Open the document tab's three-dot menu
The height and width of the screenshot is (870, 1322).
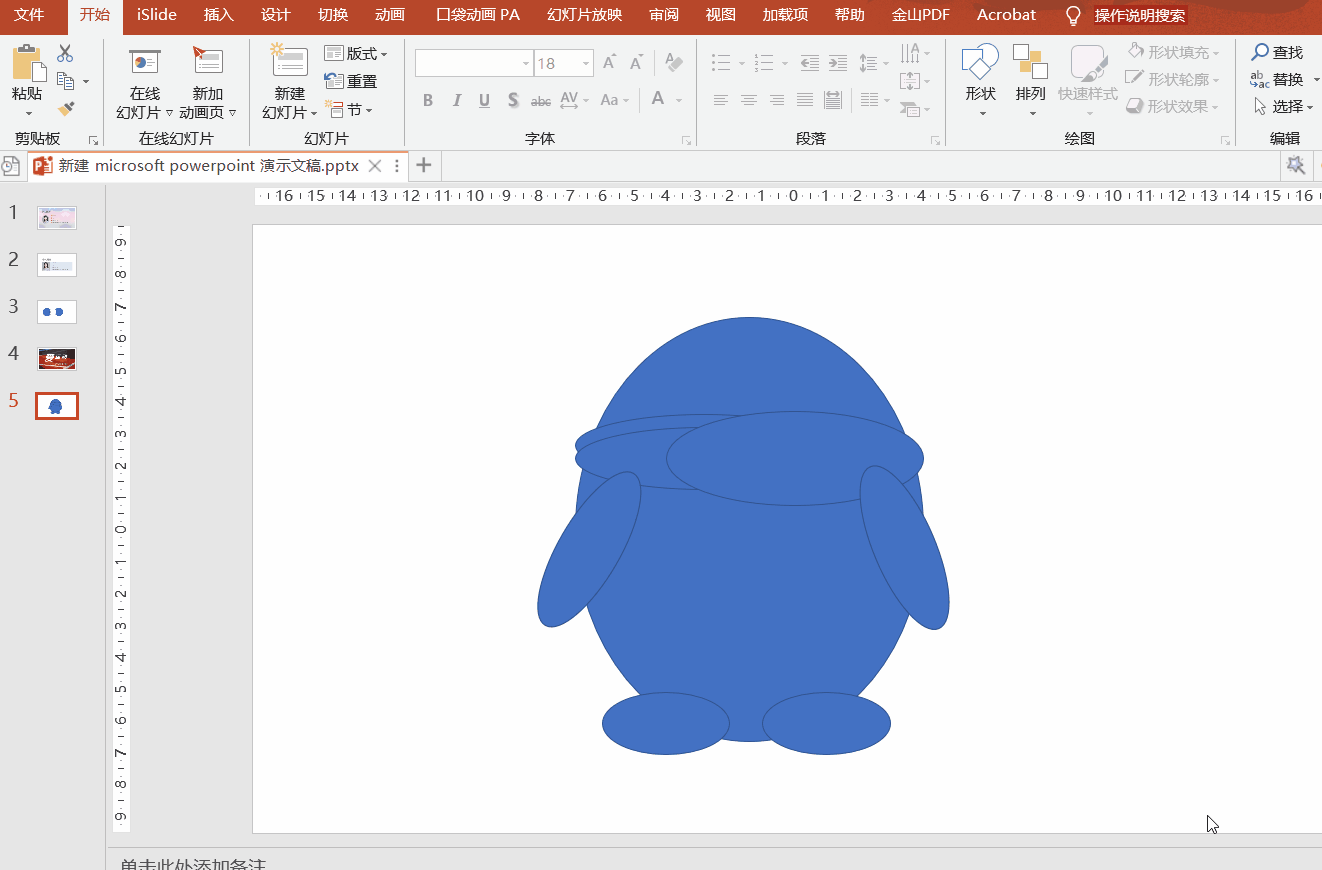point(397,166)
